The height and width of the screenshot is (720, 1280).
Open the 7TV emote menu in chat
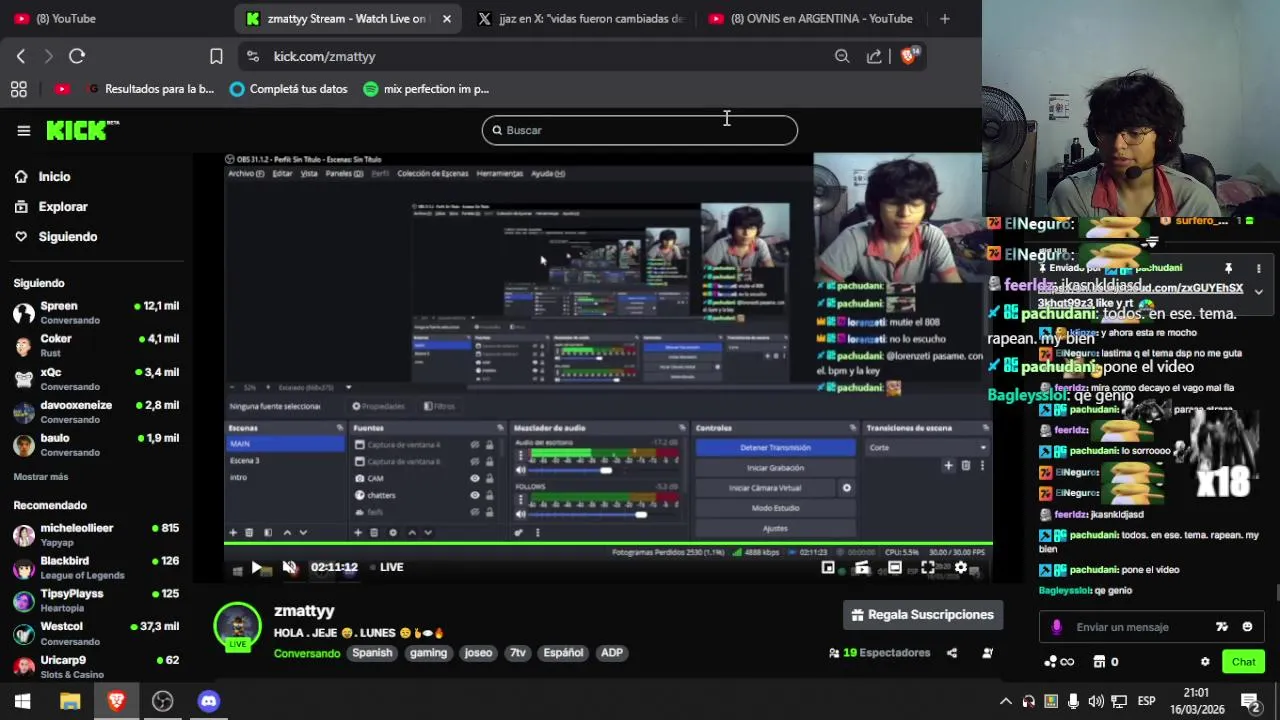click(x=1221, y=627)
